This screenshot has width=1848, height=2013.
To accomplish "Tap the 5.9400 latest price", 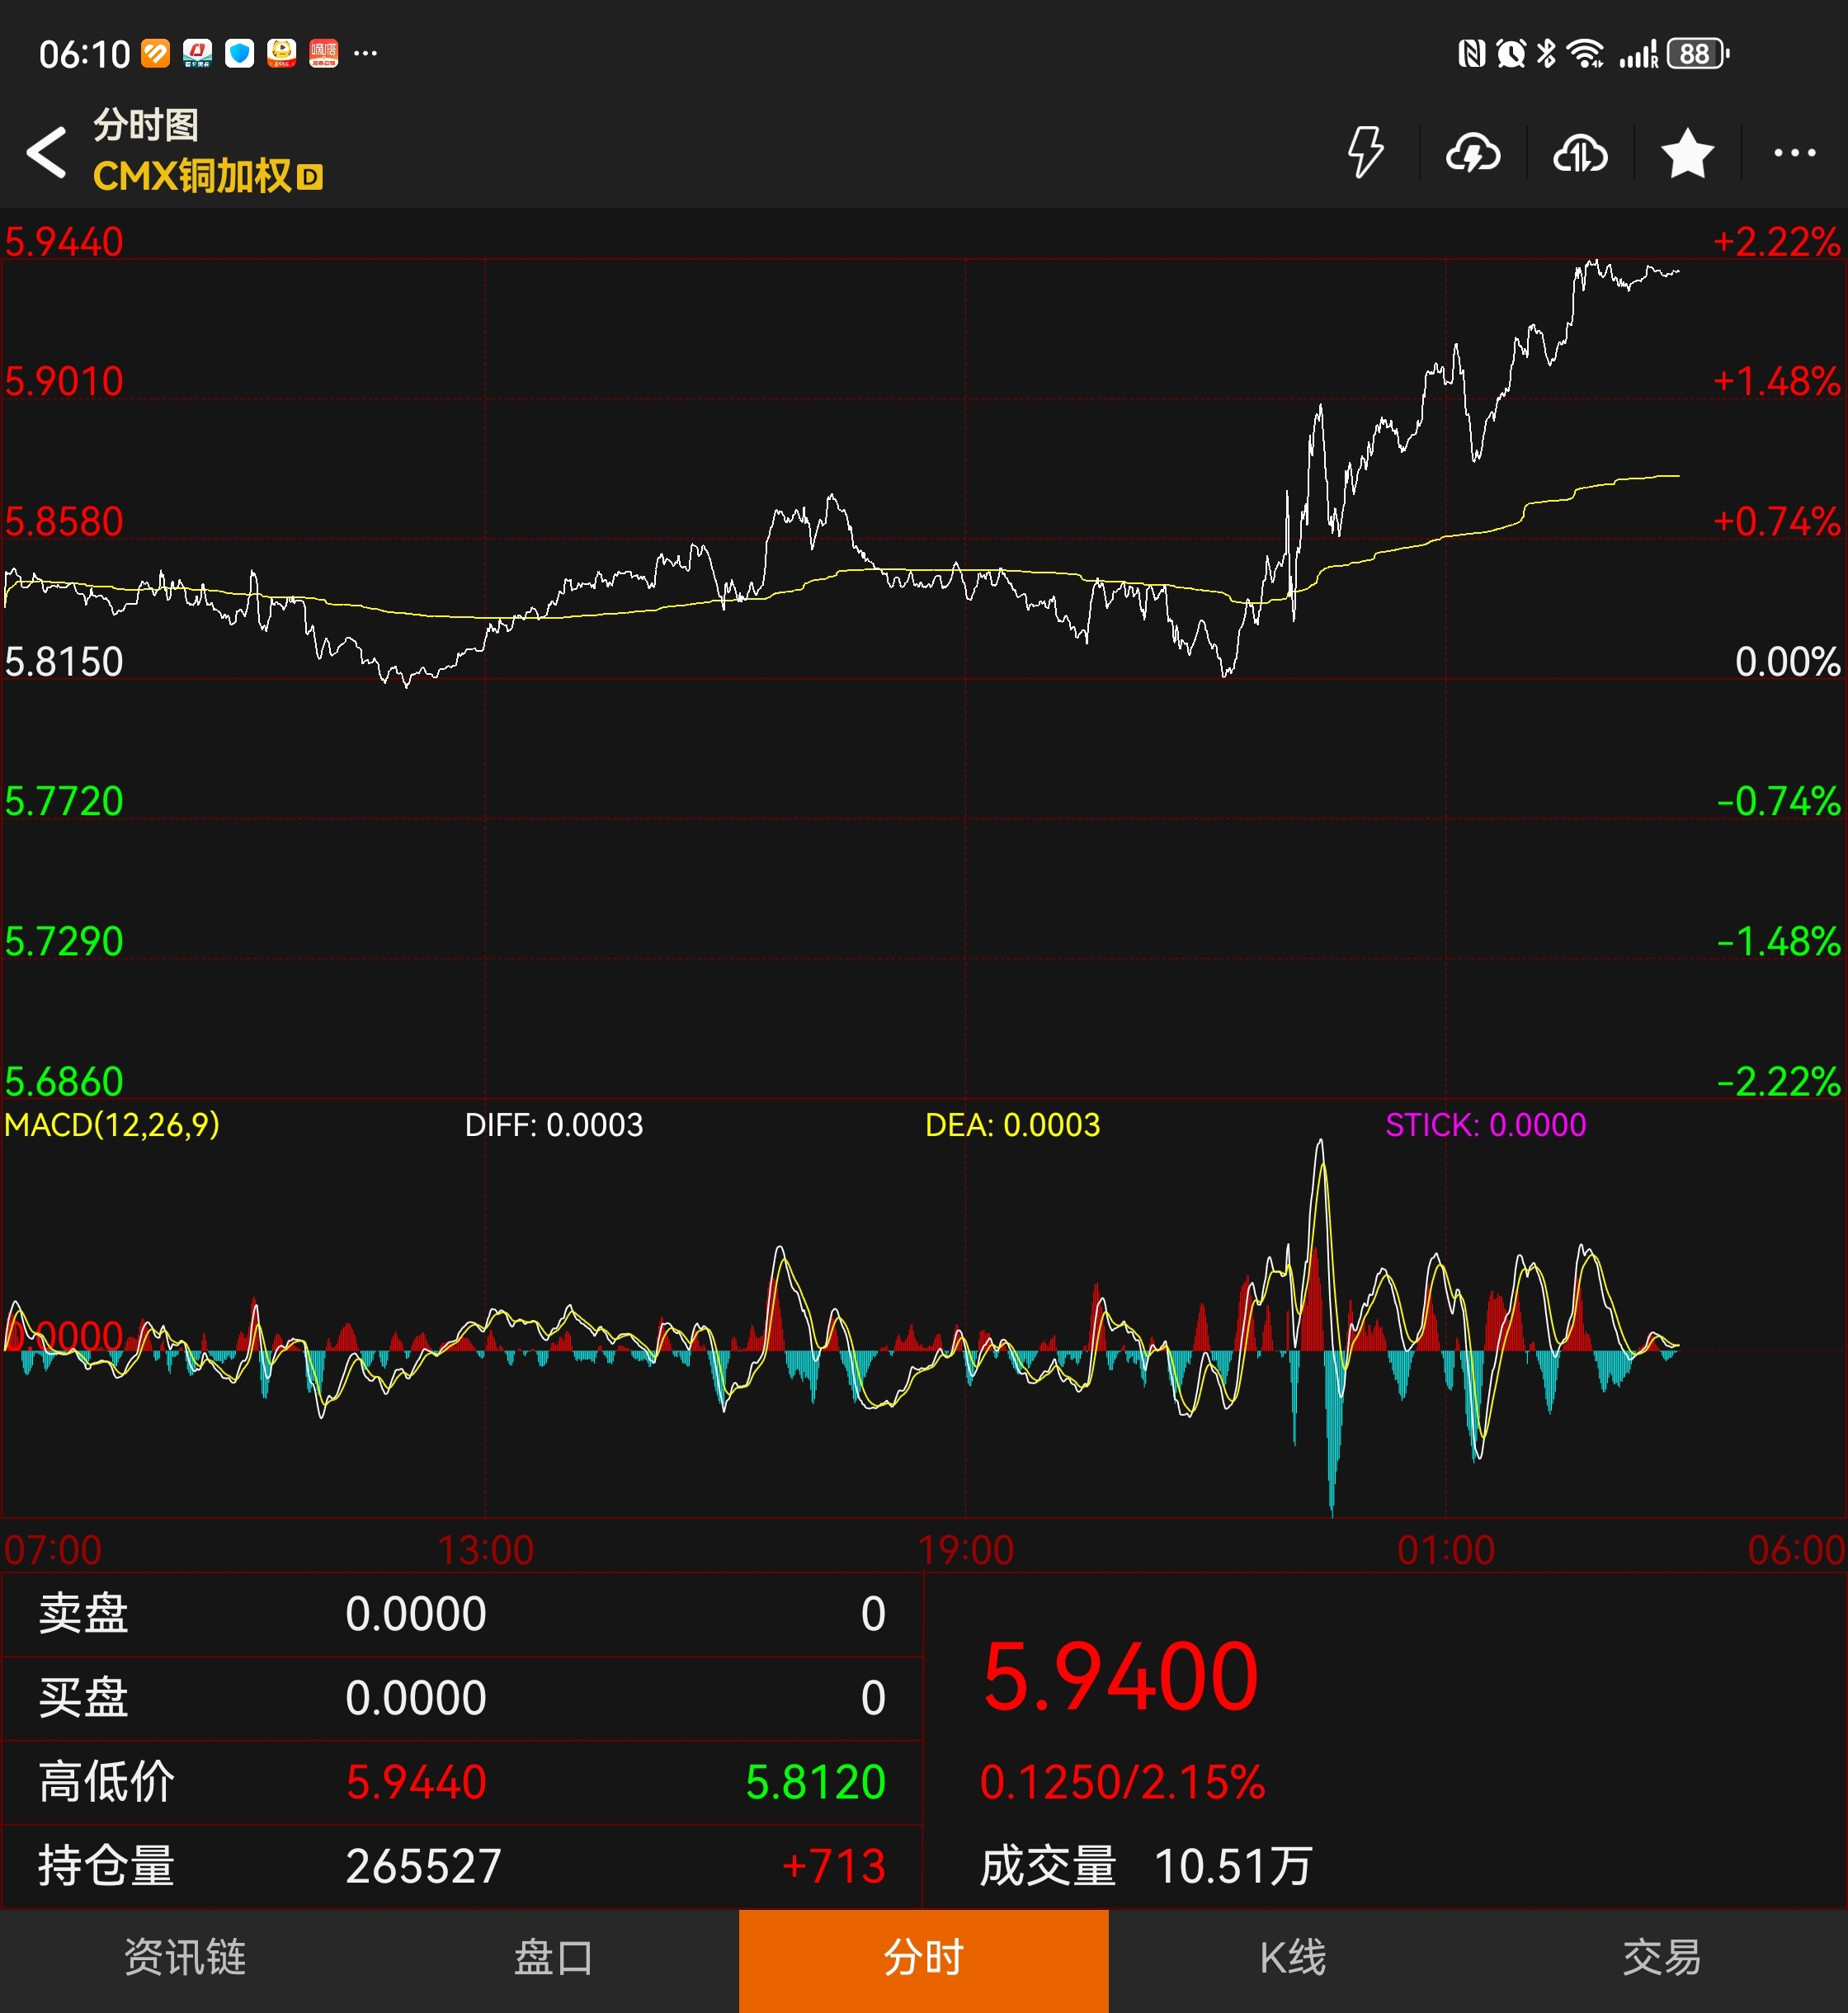I will coord(1120,1677).
